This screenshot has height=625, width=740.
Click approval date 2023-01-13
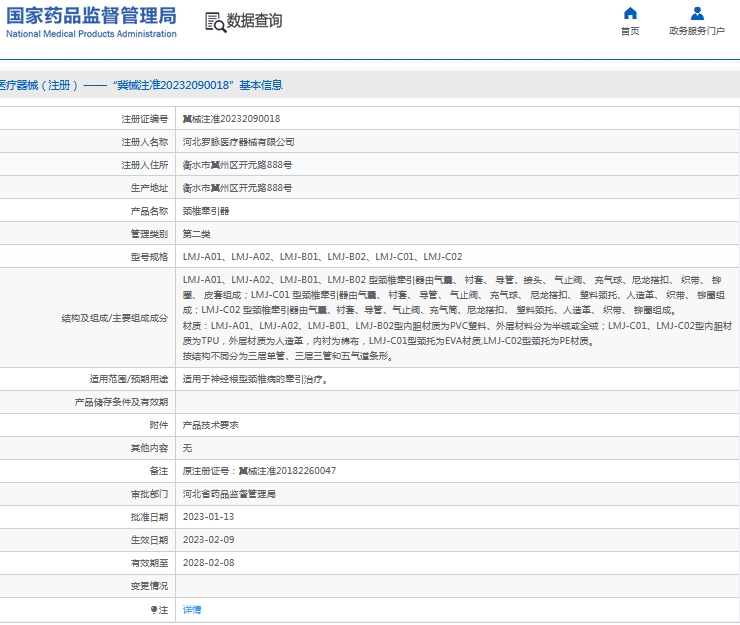(x=208, y=517)
